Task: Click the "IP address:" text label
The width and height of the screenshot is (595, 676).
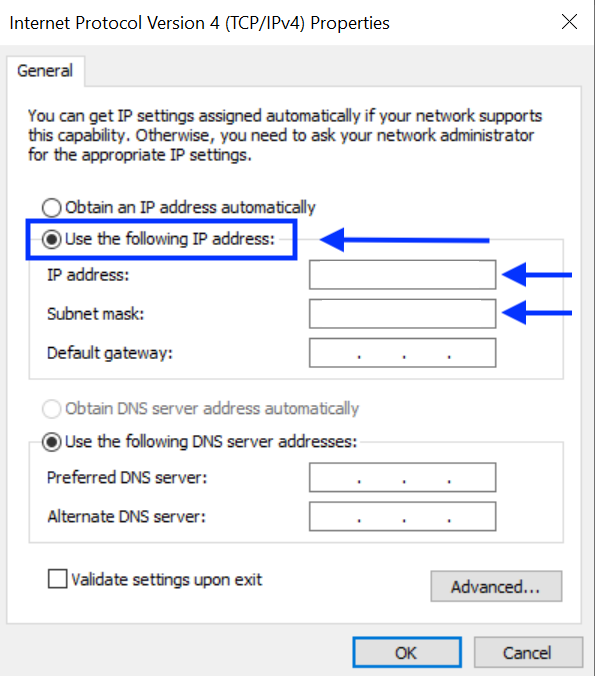Action: pos(88,275)
